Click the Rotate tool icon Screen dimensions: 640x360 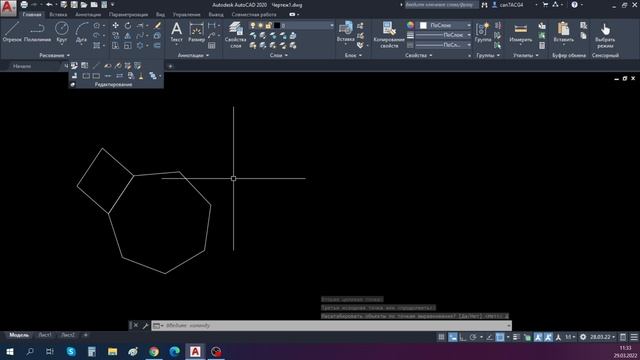point(128,25)
